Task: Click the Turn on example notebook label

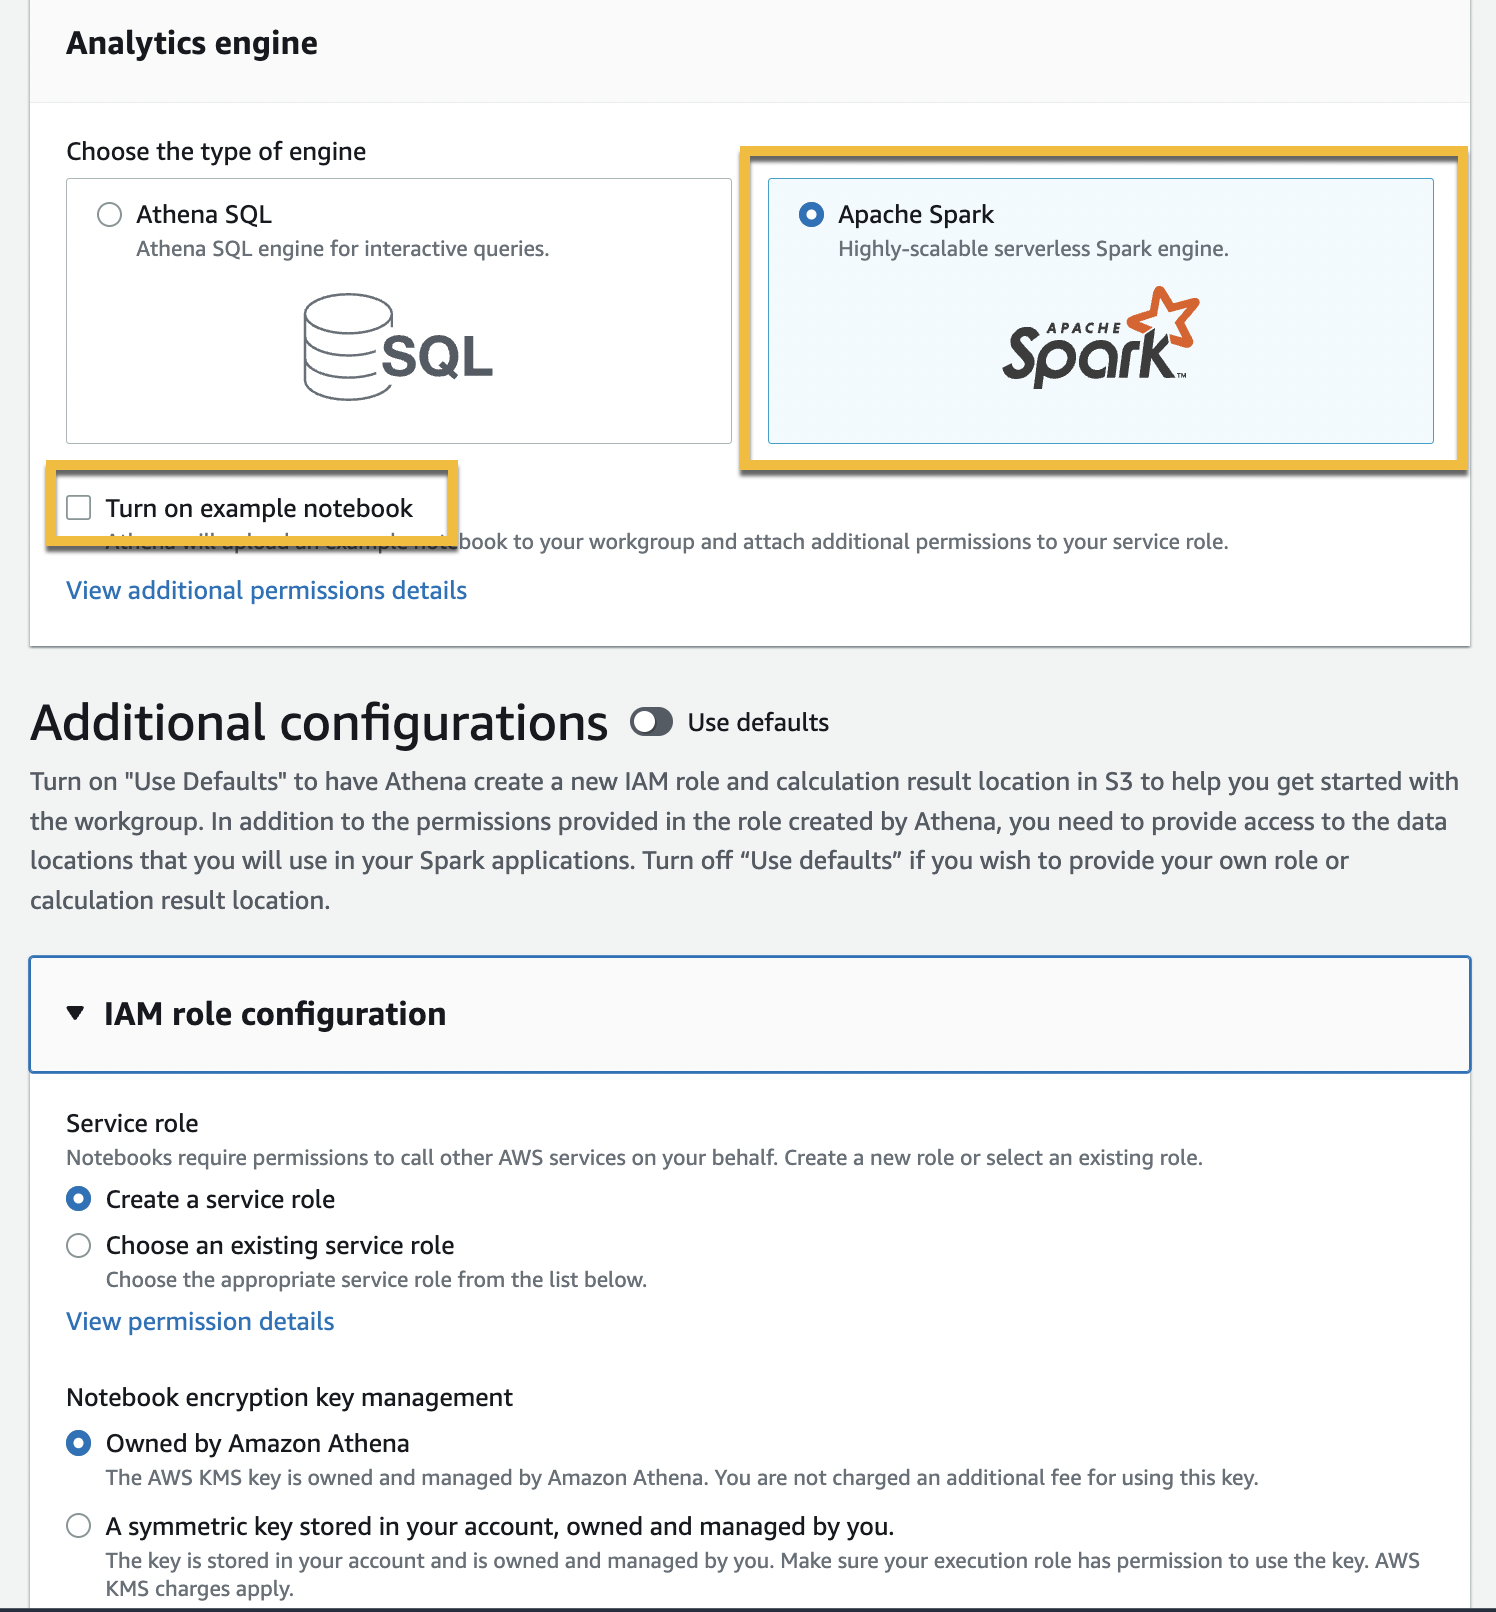Action: (259, 508)
